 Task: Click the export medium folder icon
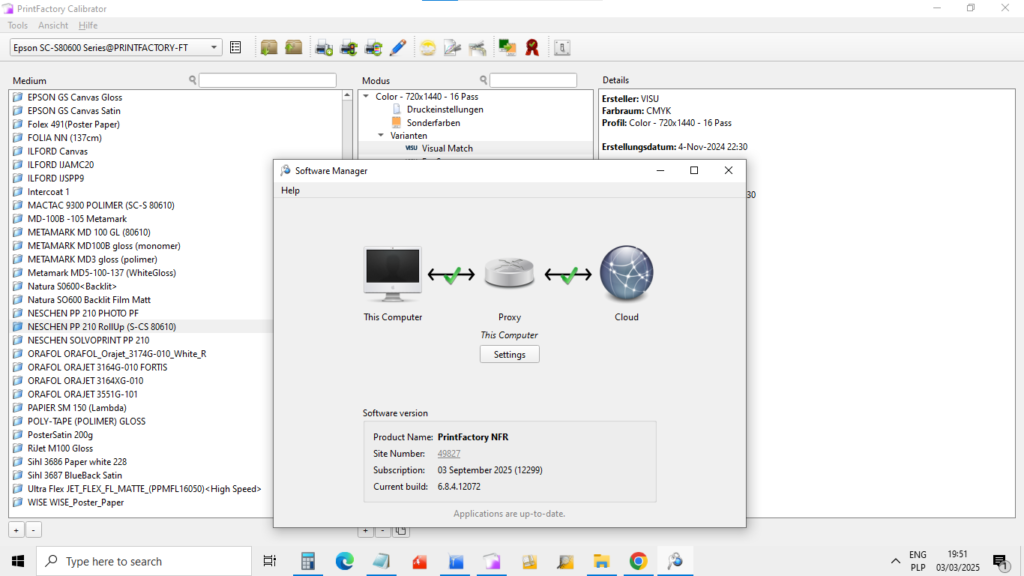tap(294, 46)
